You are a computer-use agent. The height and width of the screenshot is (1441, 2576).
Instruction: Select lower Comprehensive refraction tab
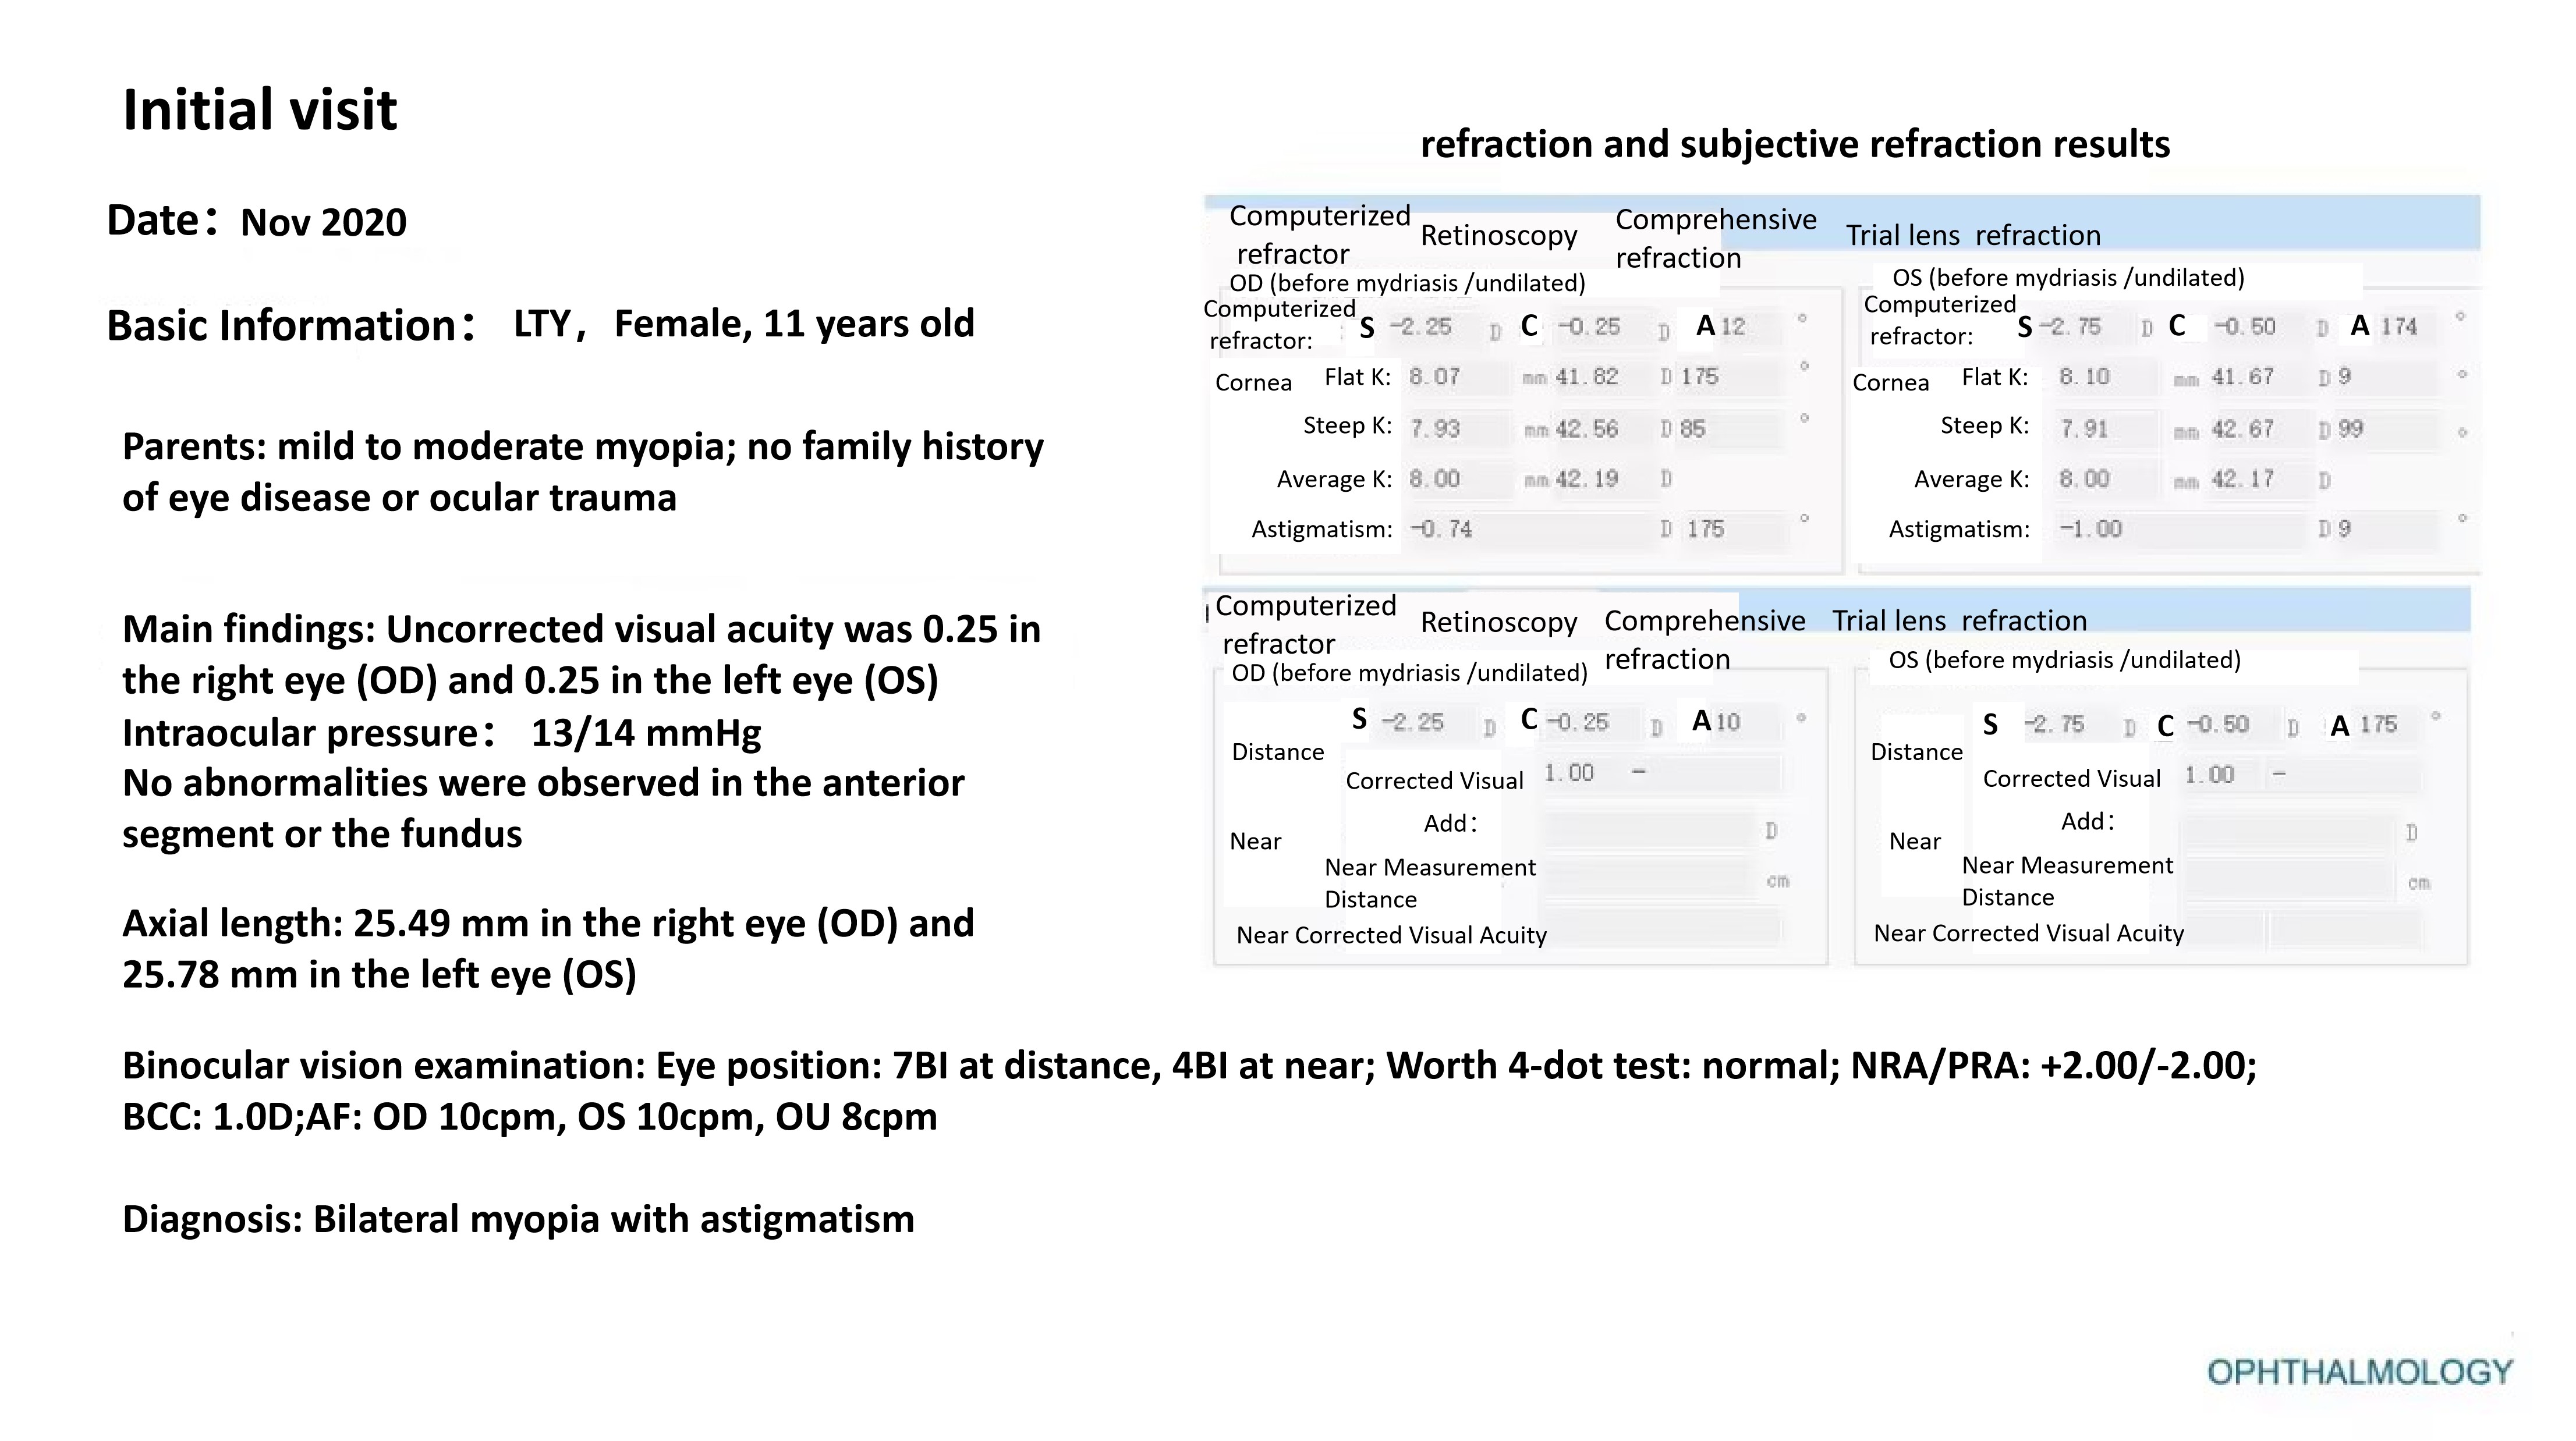[x=1704, y=639]
